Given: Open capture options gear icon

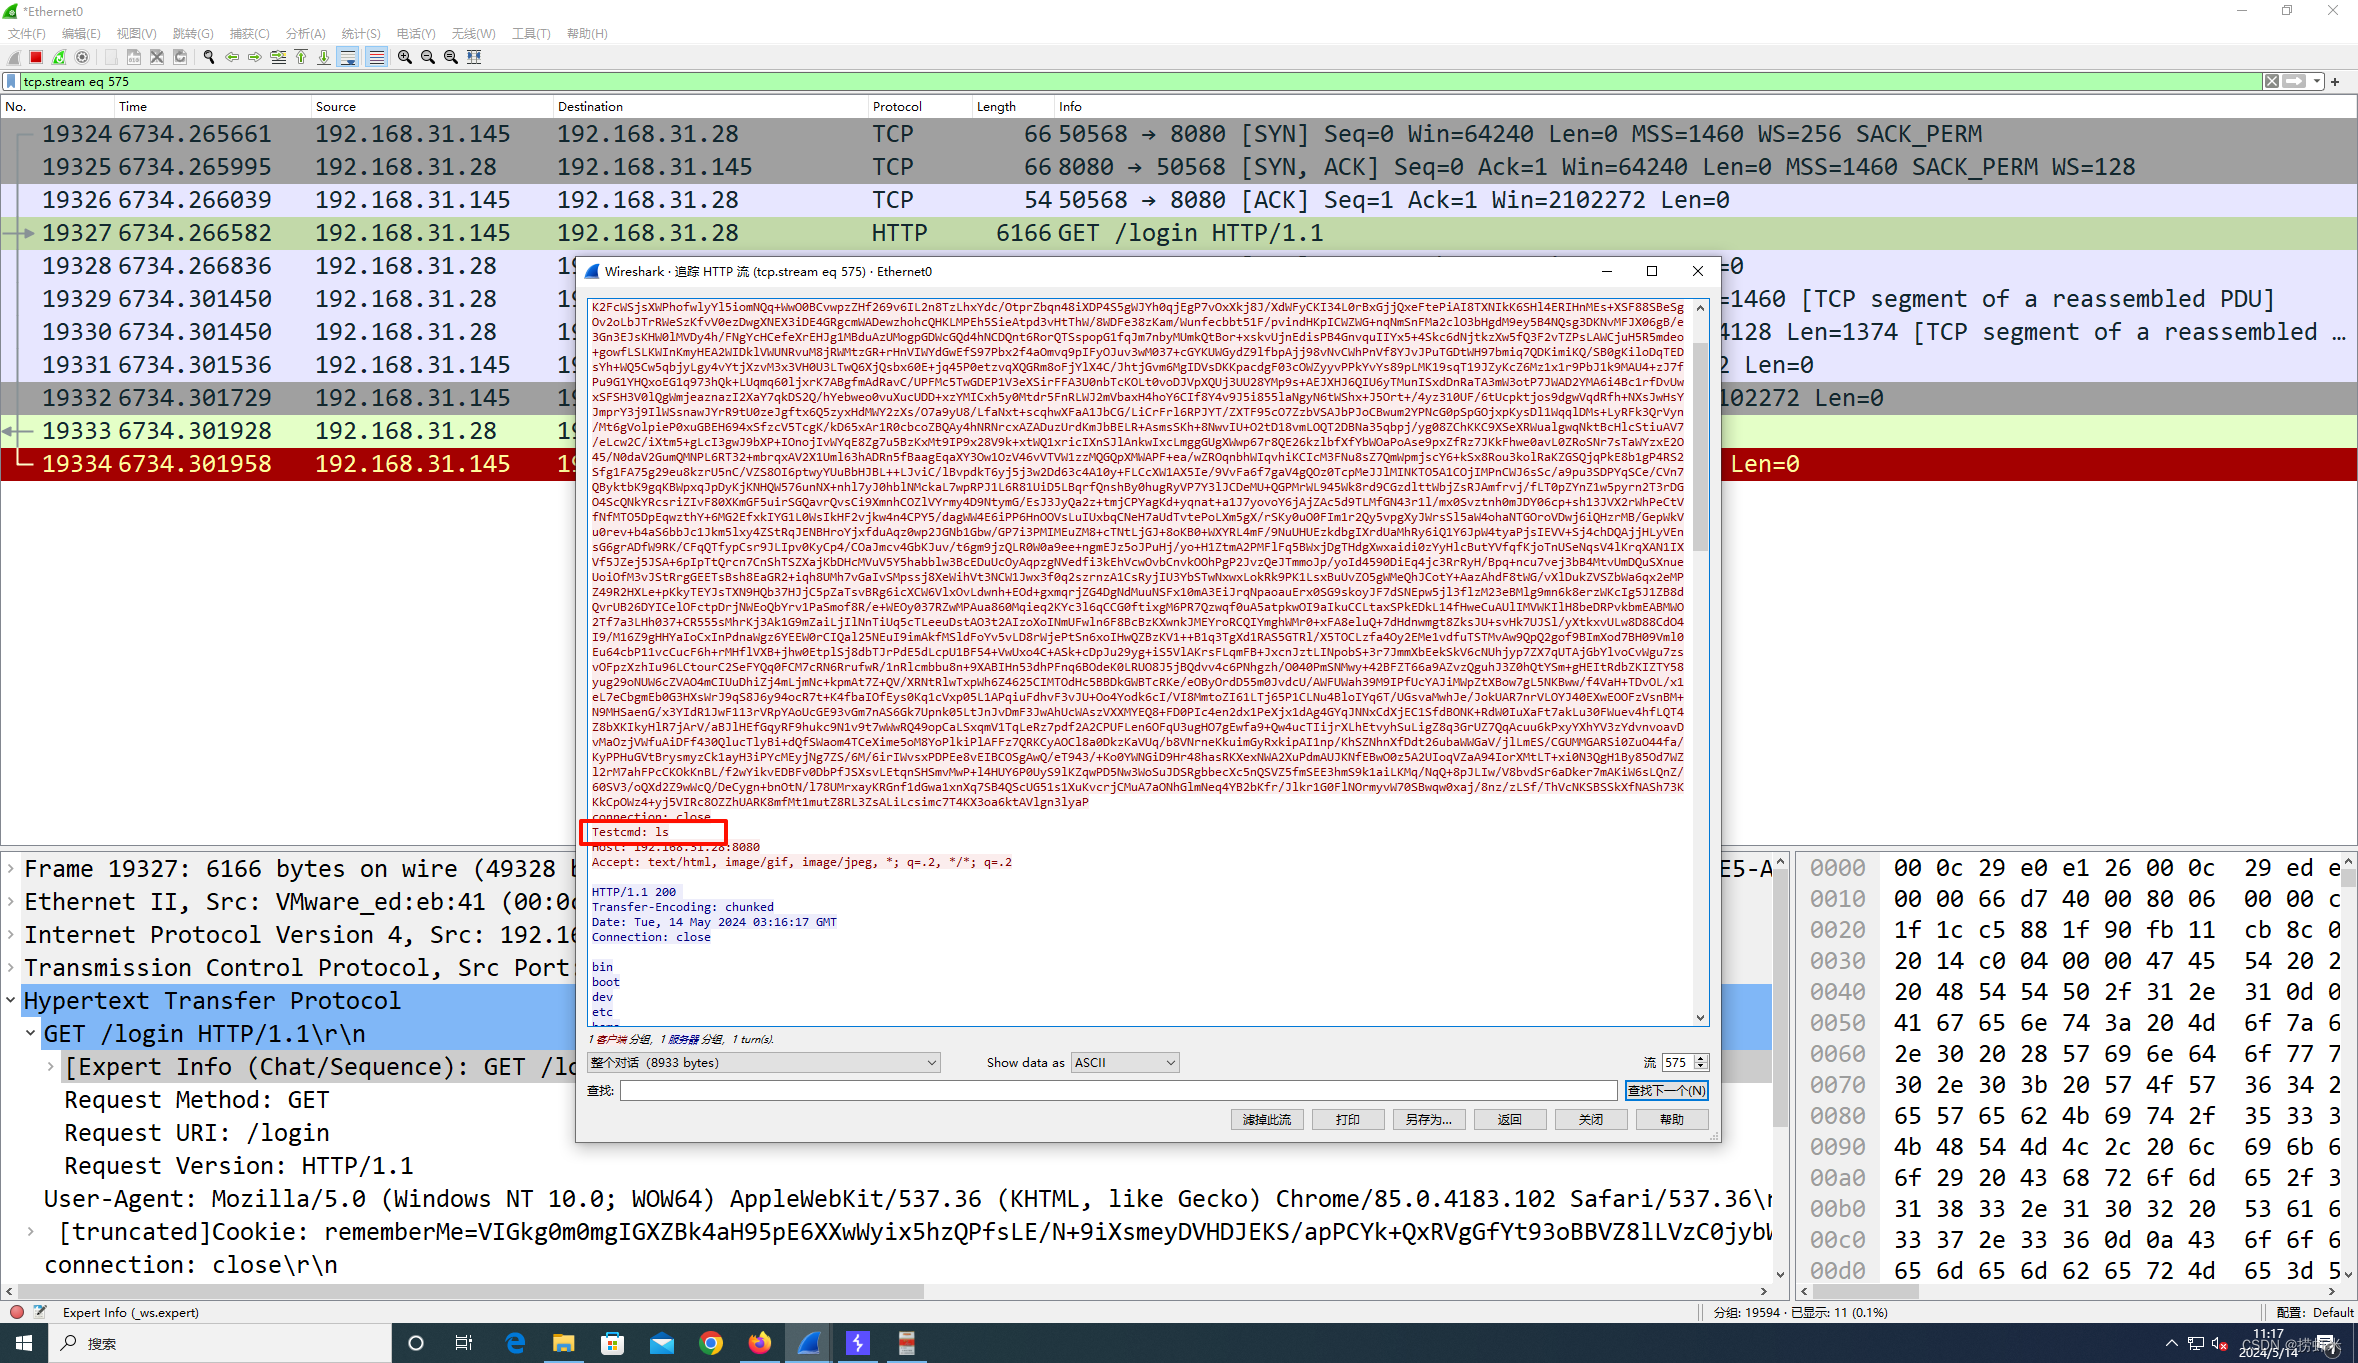Looking at the screenshot, I should 82,57.
